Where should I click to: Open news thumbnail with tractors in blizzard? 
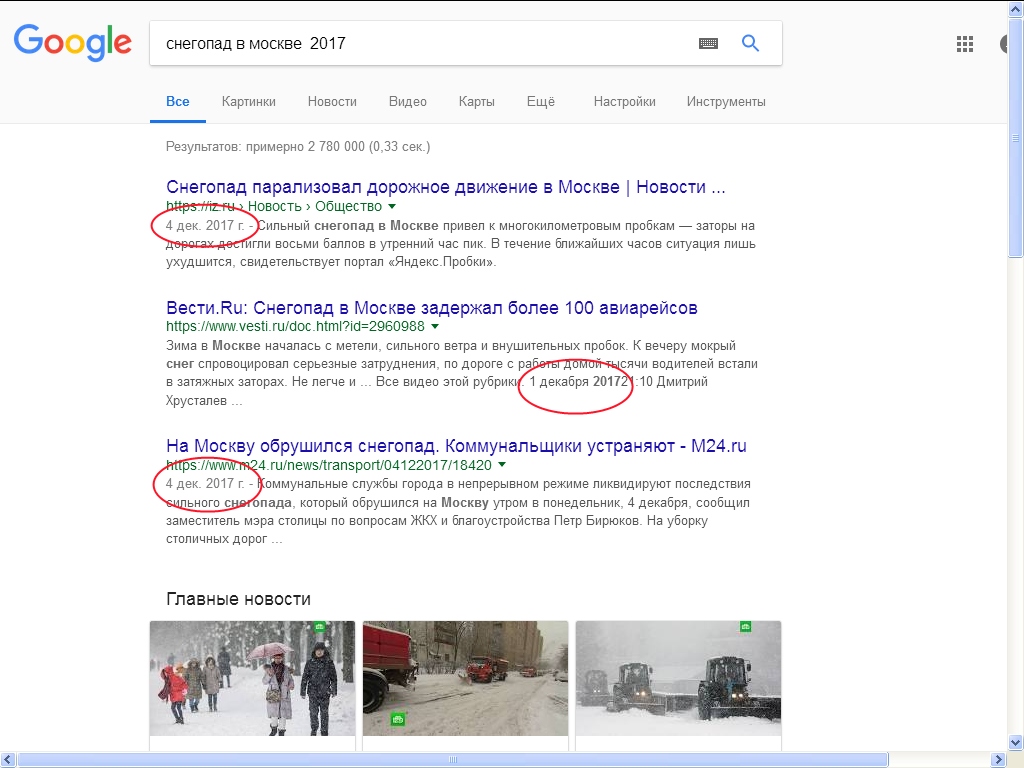678,679
